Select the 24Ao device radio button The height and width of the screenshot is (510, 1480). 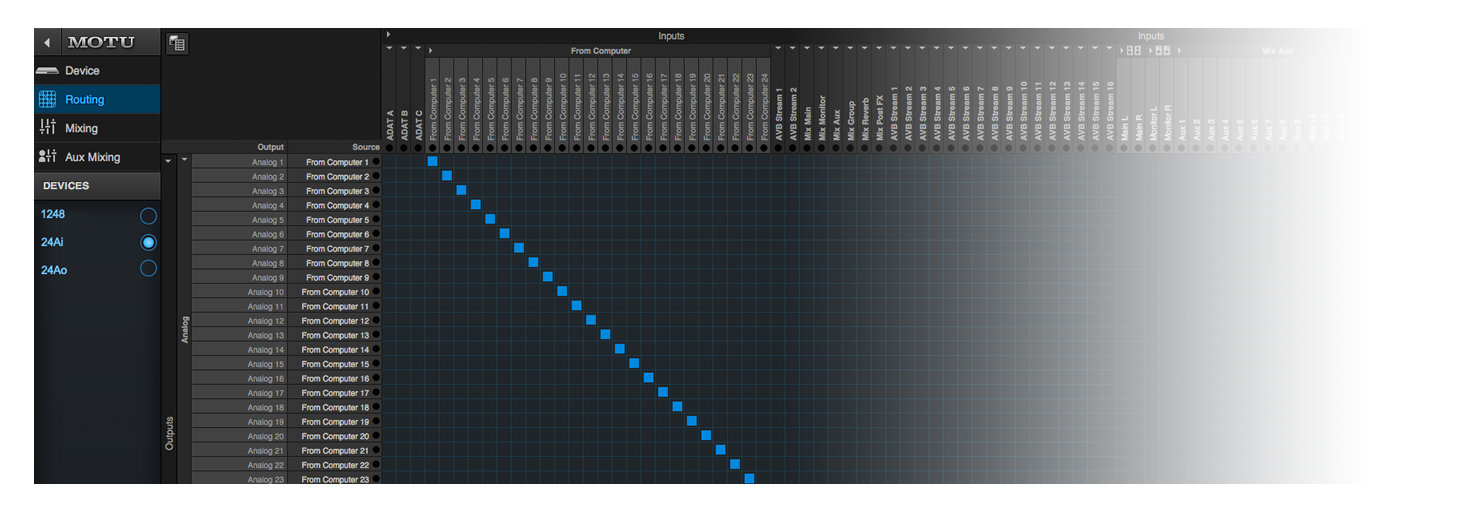pyautogui.click(x=148, y=269)
